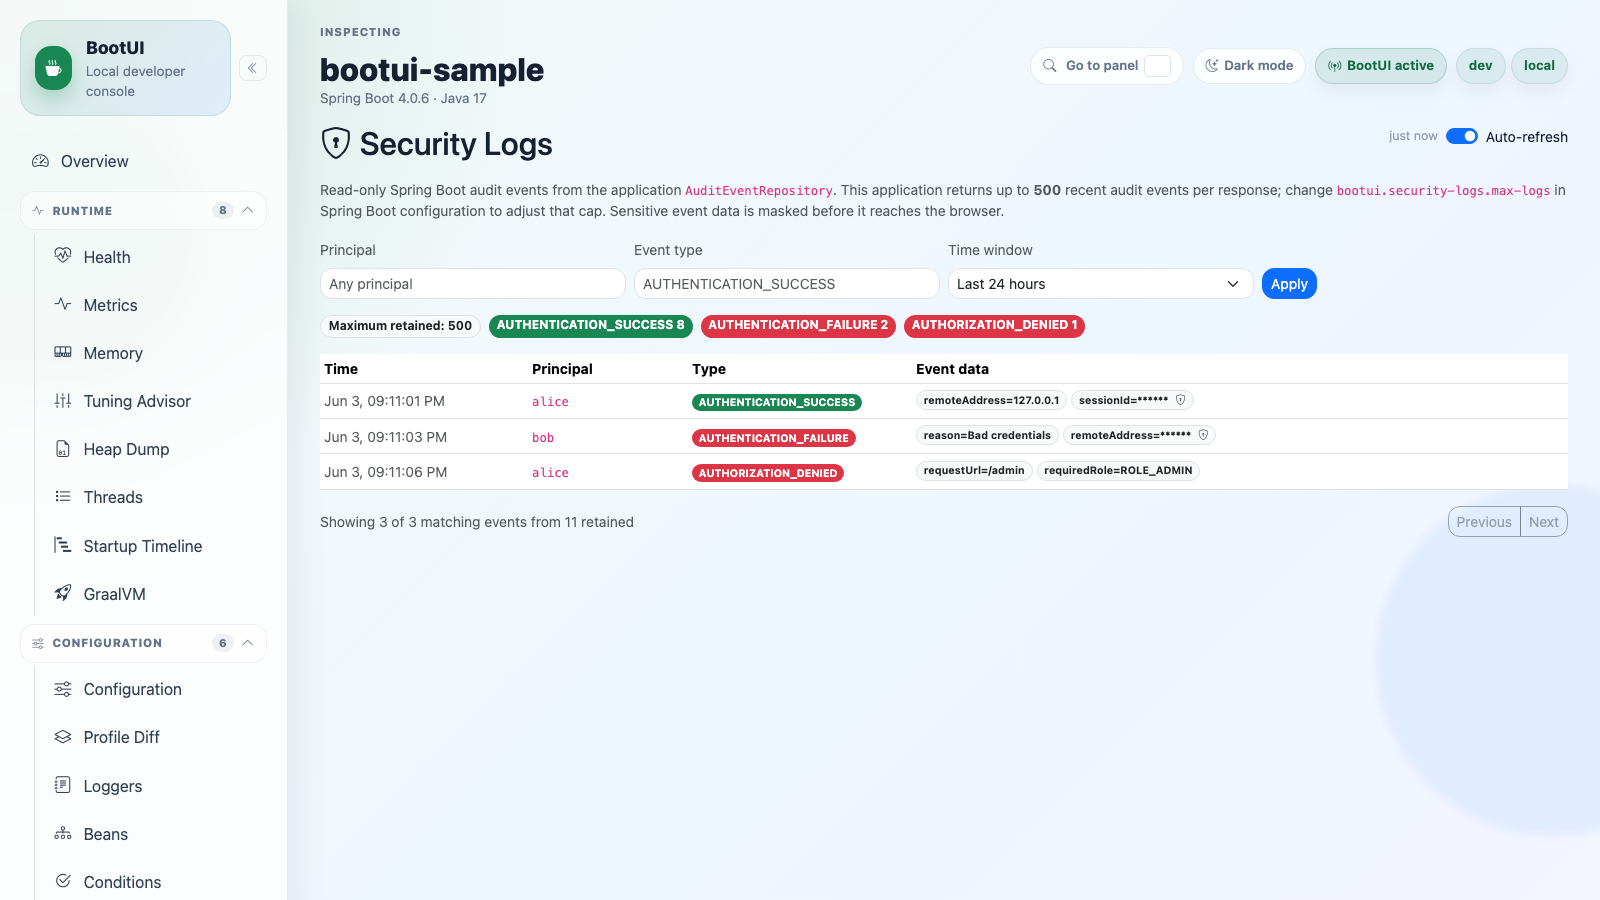This screenshot has width=1600, height=900.
Task: Click the Go to panel button
Action: tap(1106, 66)
